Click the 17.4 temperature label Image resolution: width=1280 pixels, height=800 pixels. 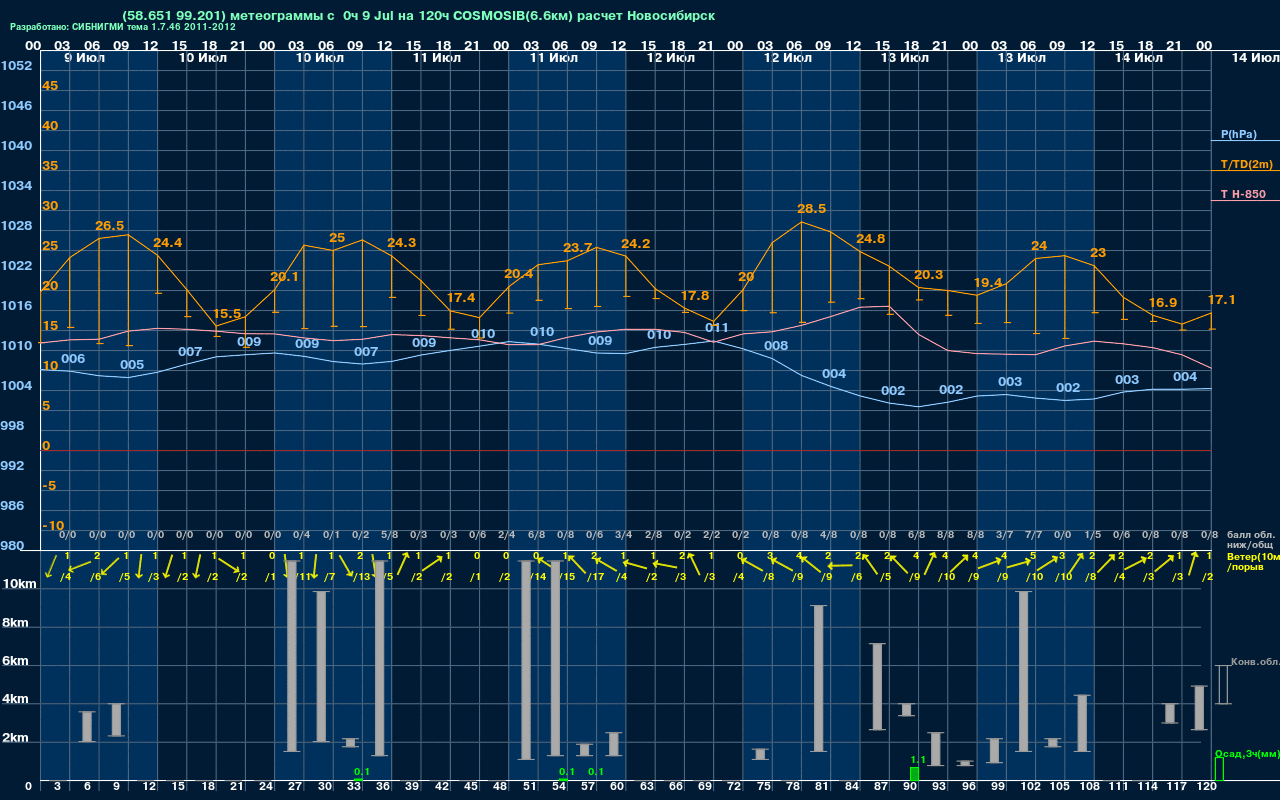tap(460, 298)
